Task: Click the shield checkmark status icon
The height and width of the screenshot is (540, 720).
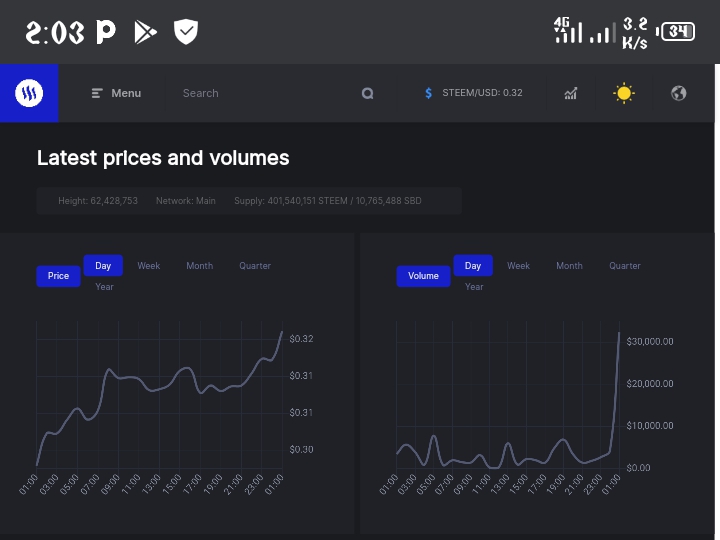Action: click(186, 32)
